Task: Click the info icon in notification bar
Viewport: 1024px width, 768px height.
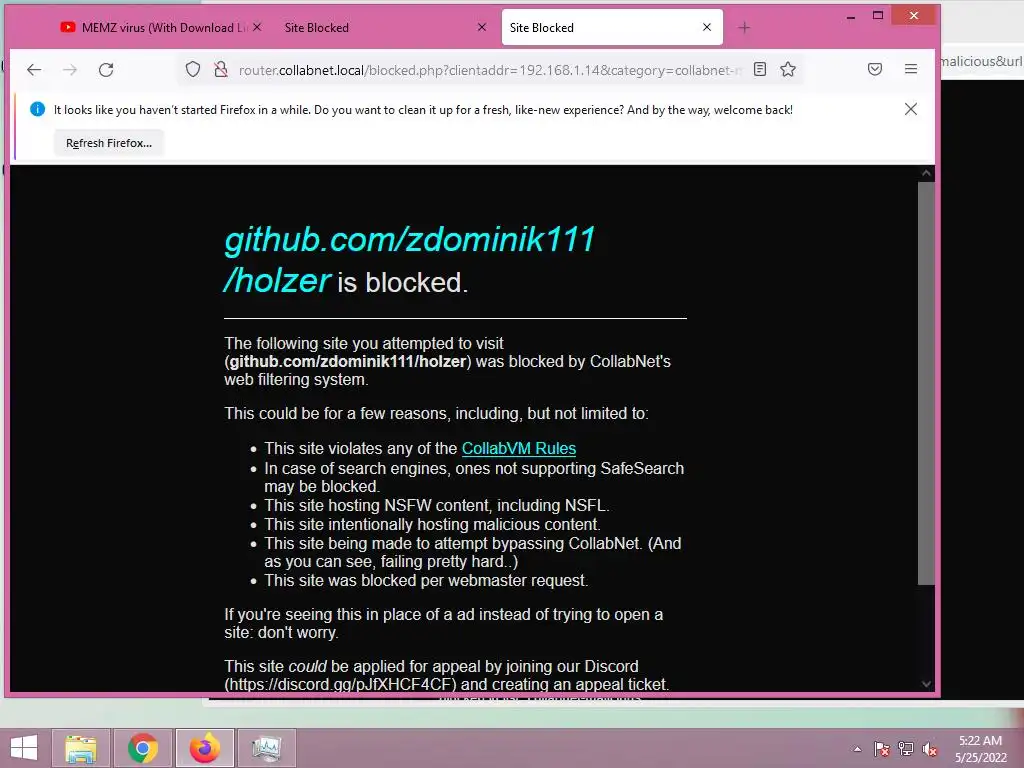Action: tap(37, 109)
